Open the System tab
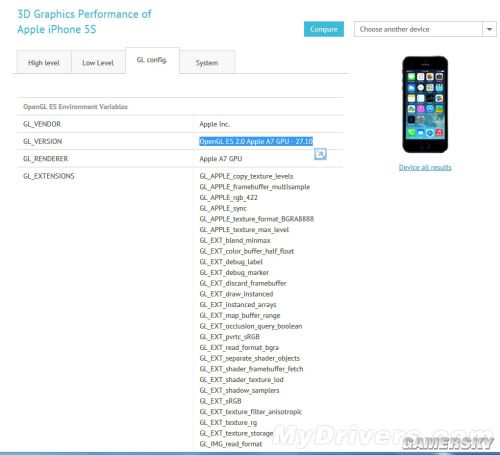This screenshot has width=500, height=455. tap(207, 63)
